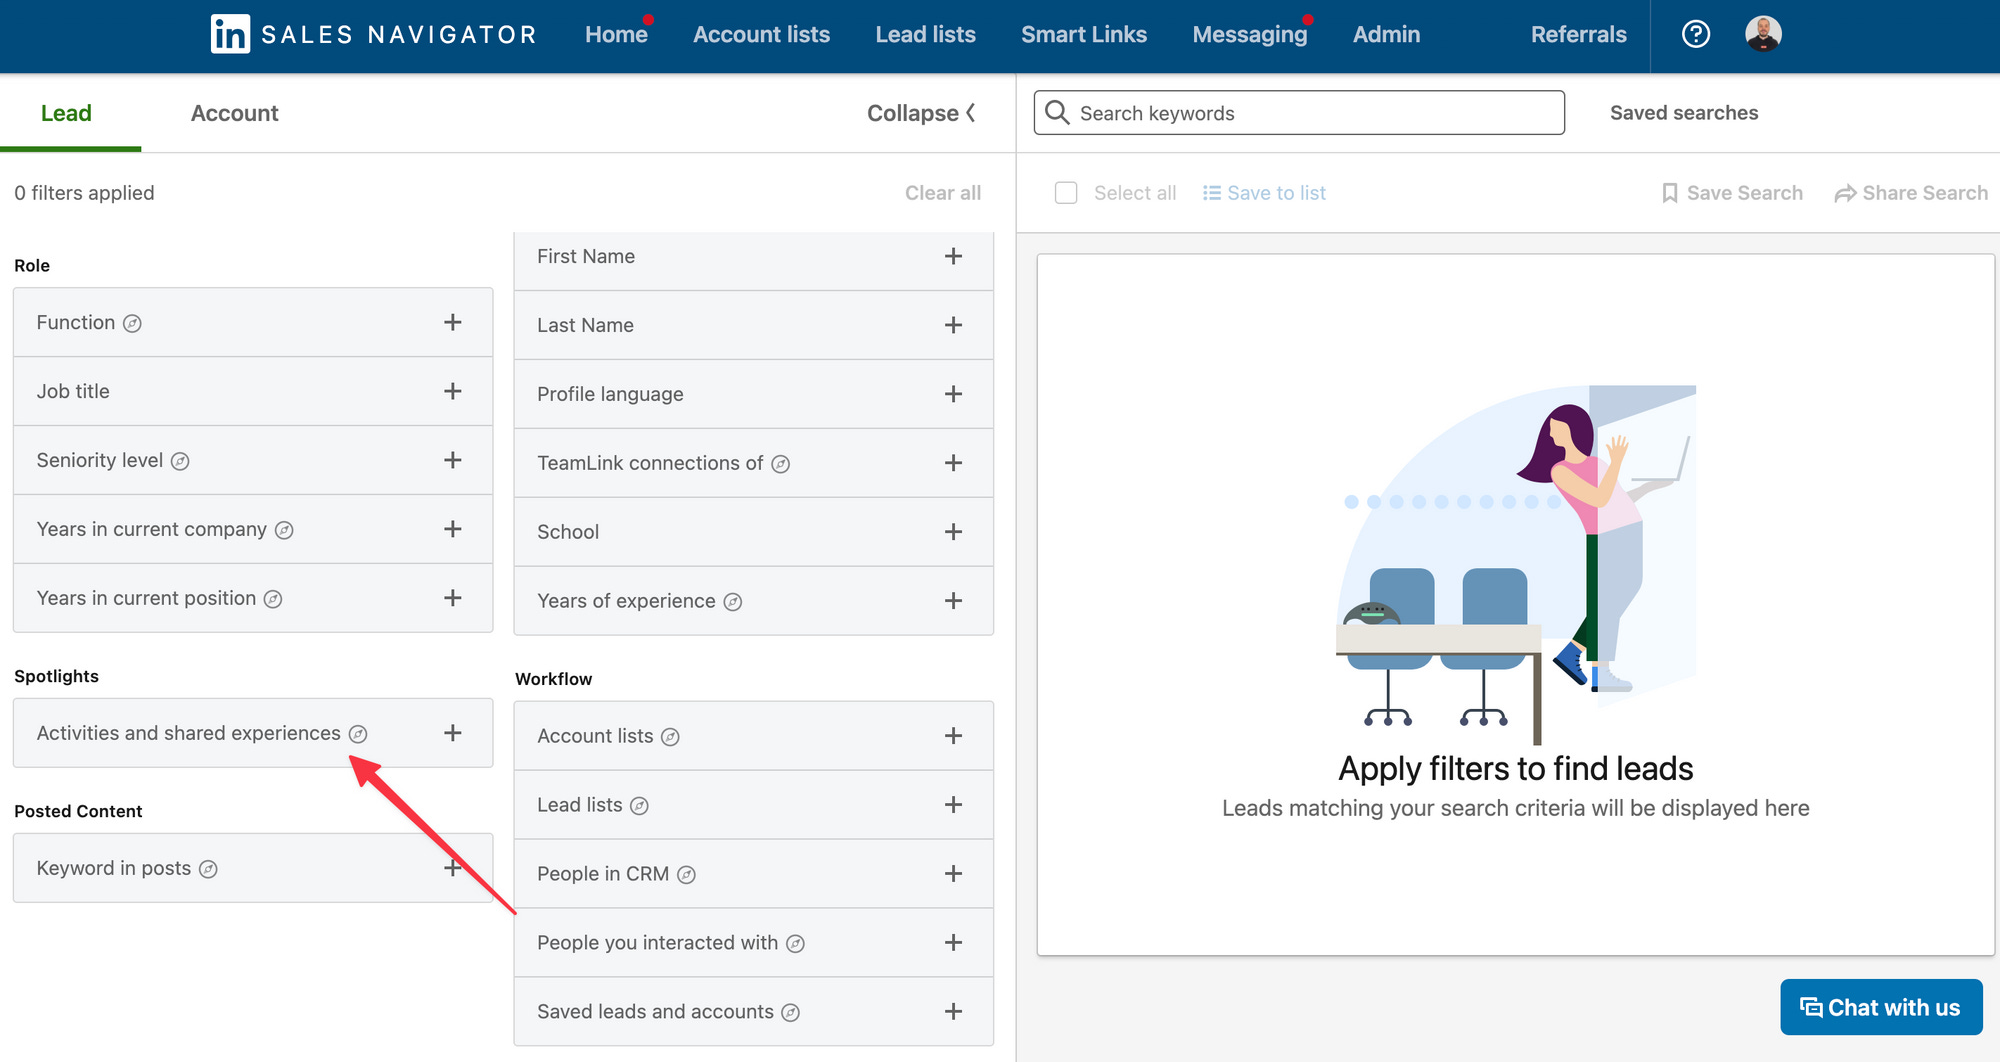Click compass icon beside Lead lists filter

pyautogui.click(x=639, y=806)
